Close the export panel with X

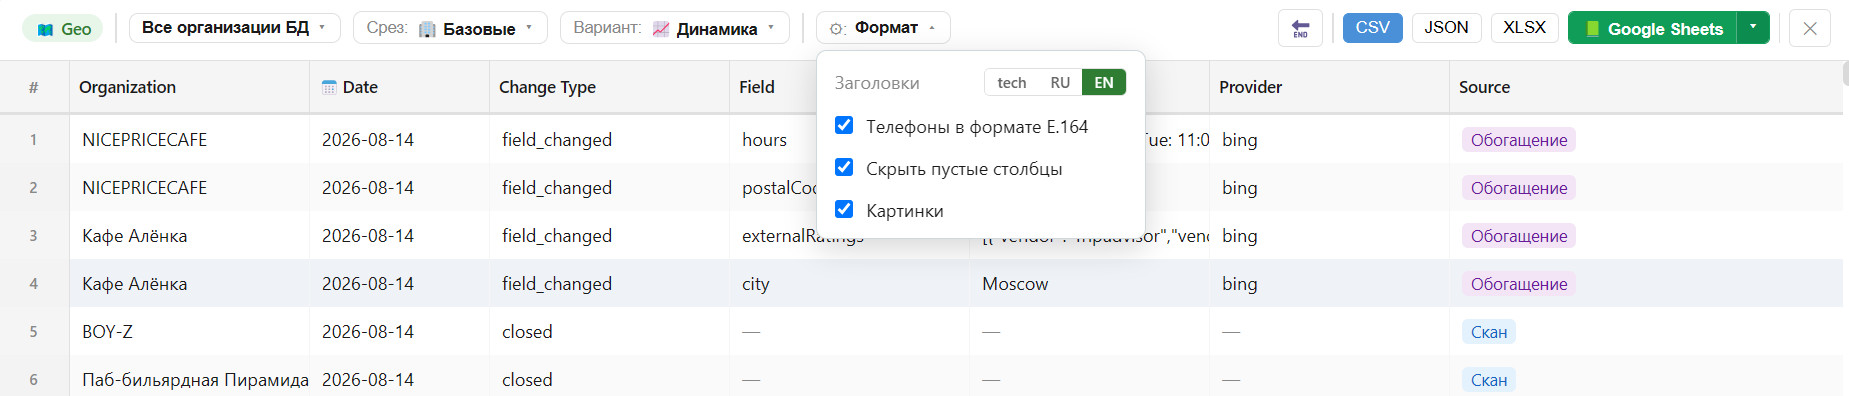[x=1810, y=28]
